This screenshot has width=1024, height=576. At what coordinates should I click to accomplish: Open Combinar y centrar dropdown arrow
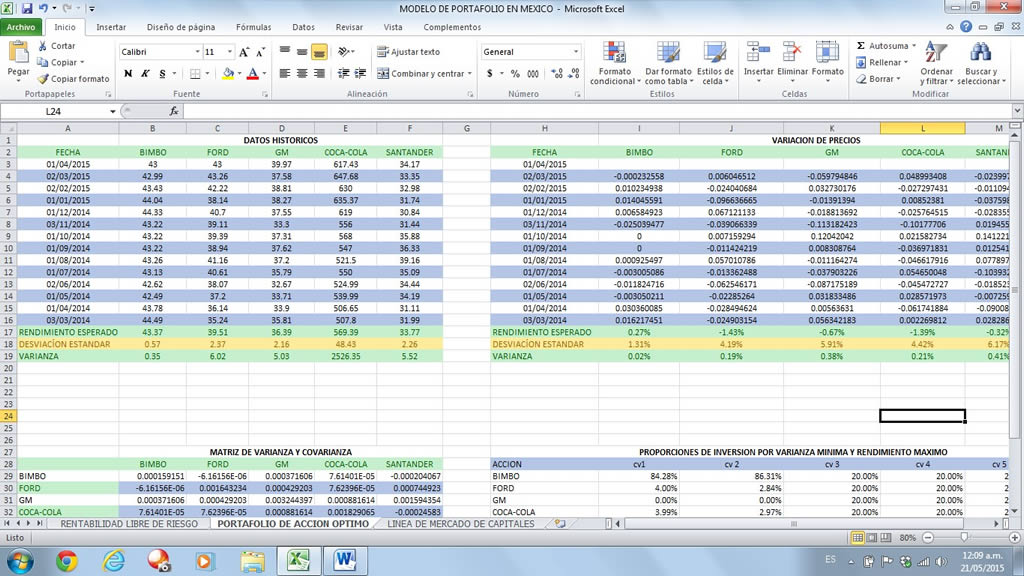470,74
